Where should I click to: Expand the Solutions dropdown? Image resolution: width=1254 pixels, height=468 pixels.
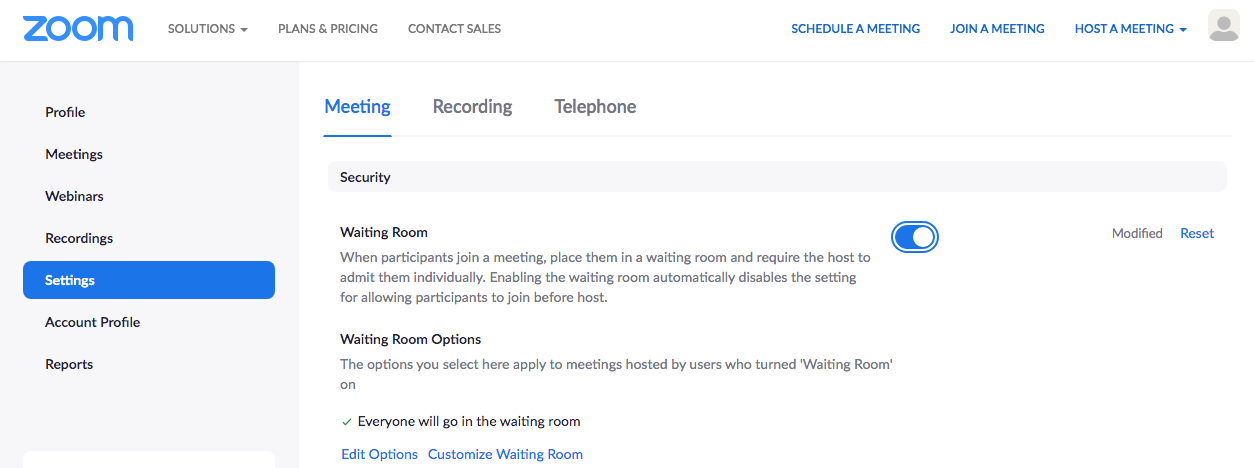click(x=207, y=29)
